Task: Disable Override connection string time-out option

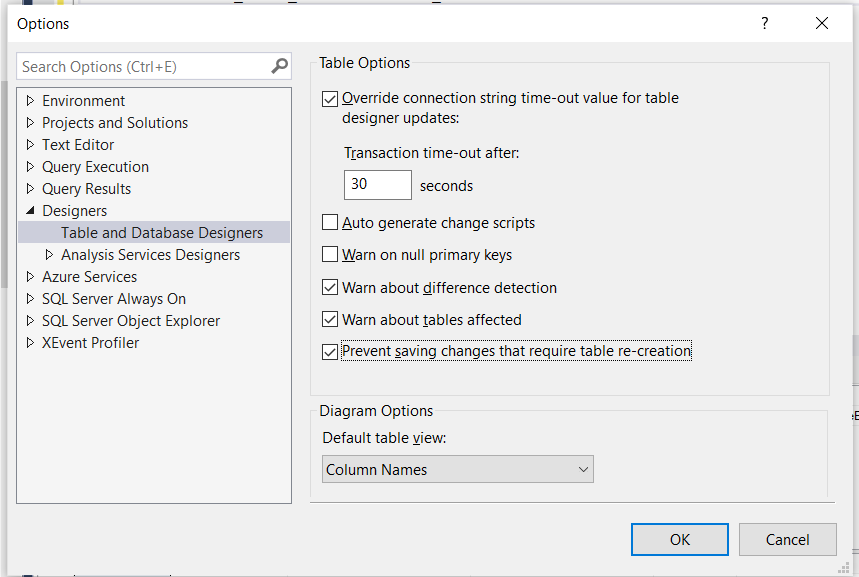Action: tap(330, 98)
